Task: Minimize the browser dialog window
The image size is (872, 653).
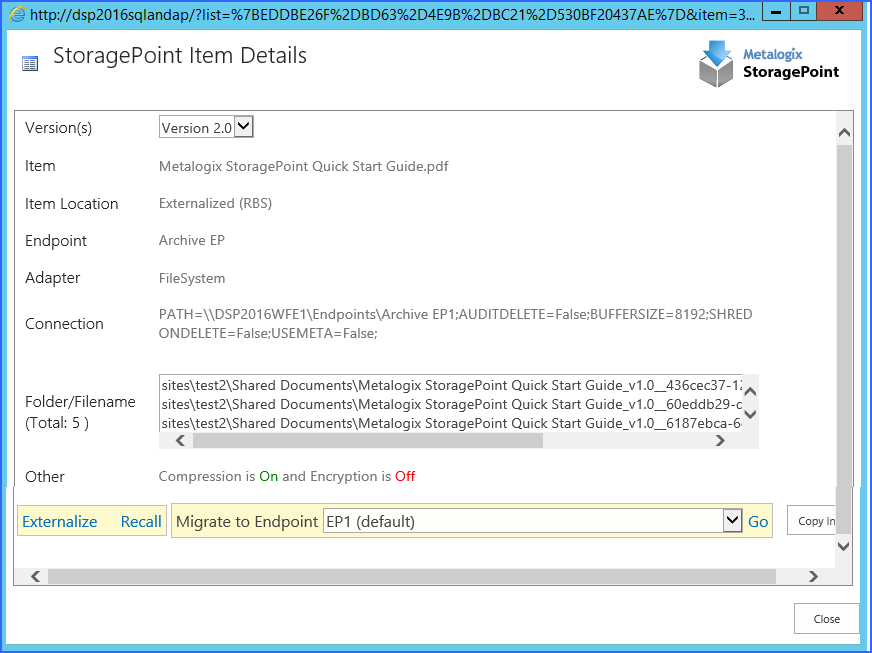Action: [x=776, y=11]
